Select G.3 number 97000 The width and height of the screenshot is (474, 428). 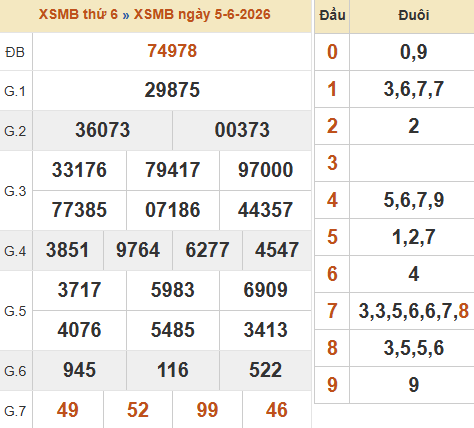pyautogui.click(x=265, y=170)
